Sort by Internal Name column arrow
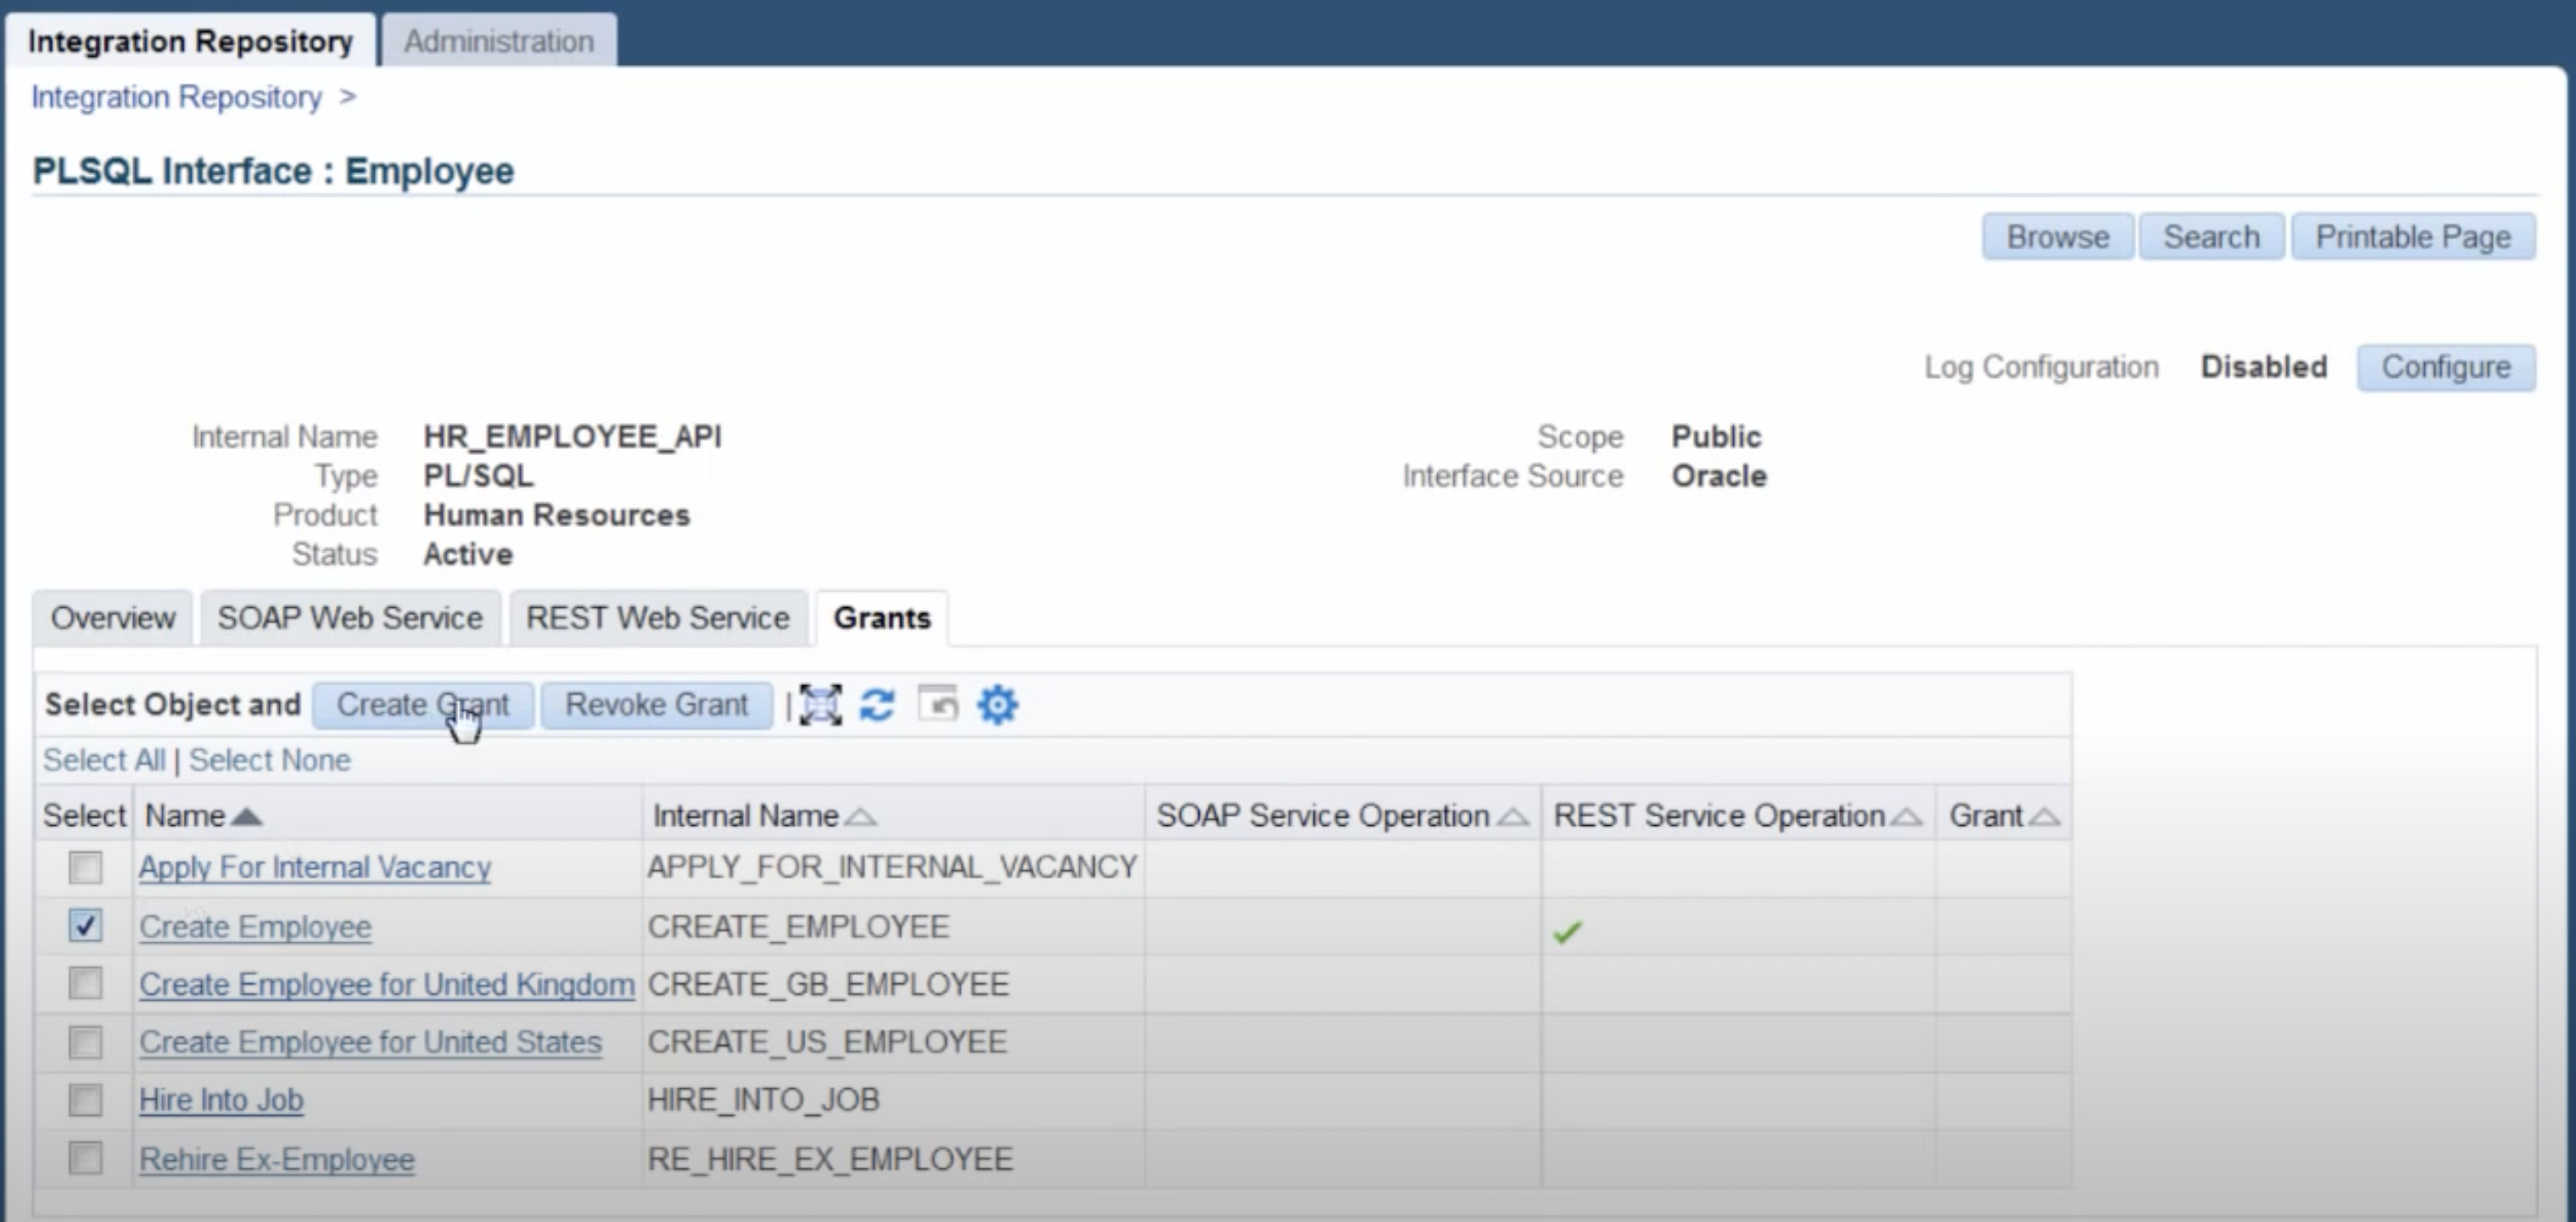2576x1222 pixels. 860,817
